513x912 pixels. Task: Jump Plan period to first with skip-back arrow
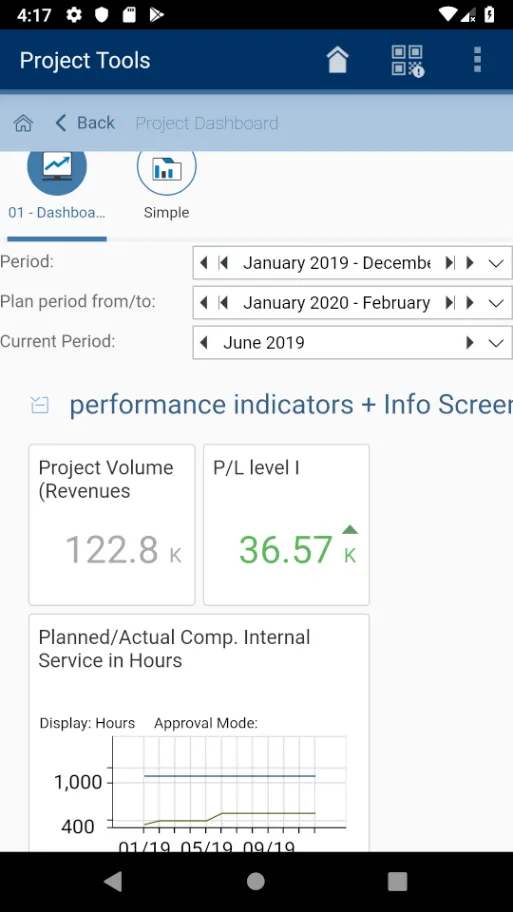point(223,302)
